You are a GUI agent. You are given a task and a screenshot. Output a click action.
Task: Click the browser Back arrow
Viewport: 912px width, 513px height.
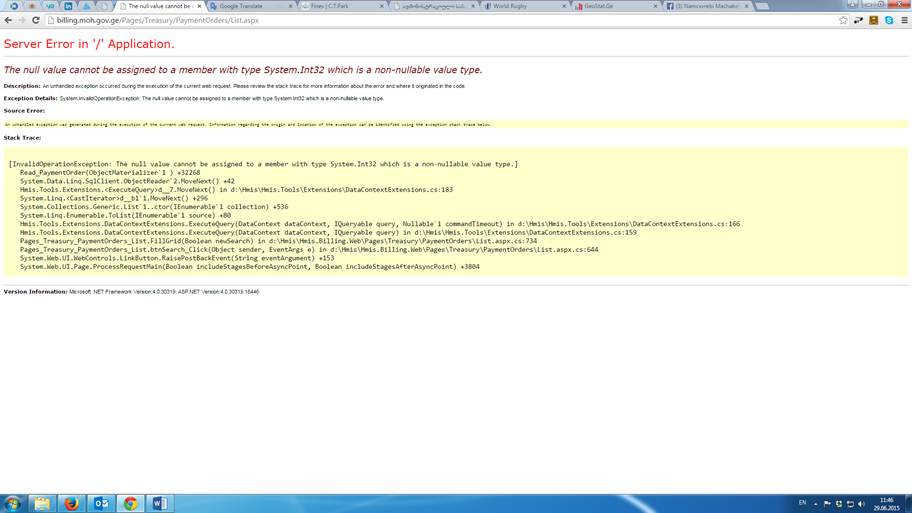pos(8,20)
